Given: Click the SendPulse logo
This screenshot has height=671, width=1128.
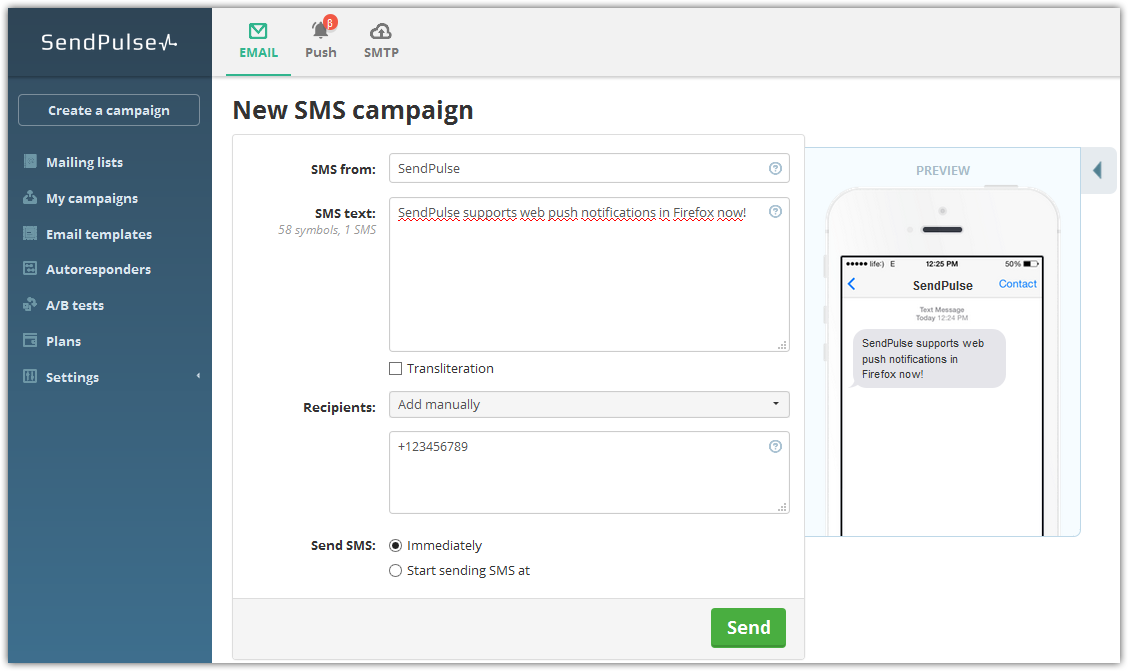Looking at the screenshot, I should pyautogui.click(x=109, y=42).
